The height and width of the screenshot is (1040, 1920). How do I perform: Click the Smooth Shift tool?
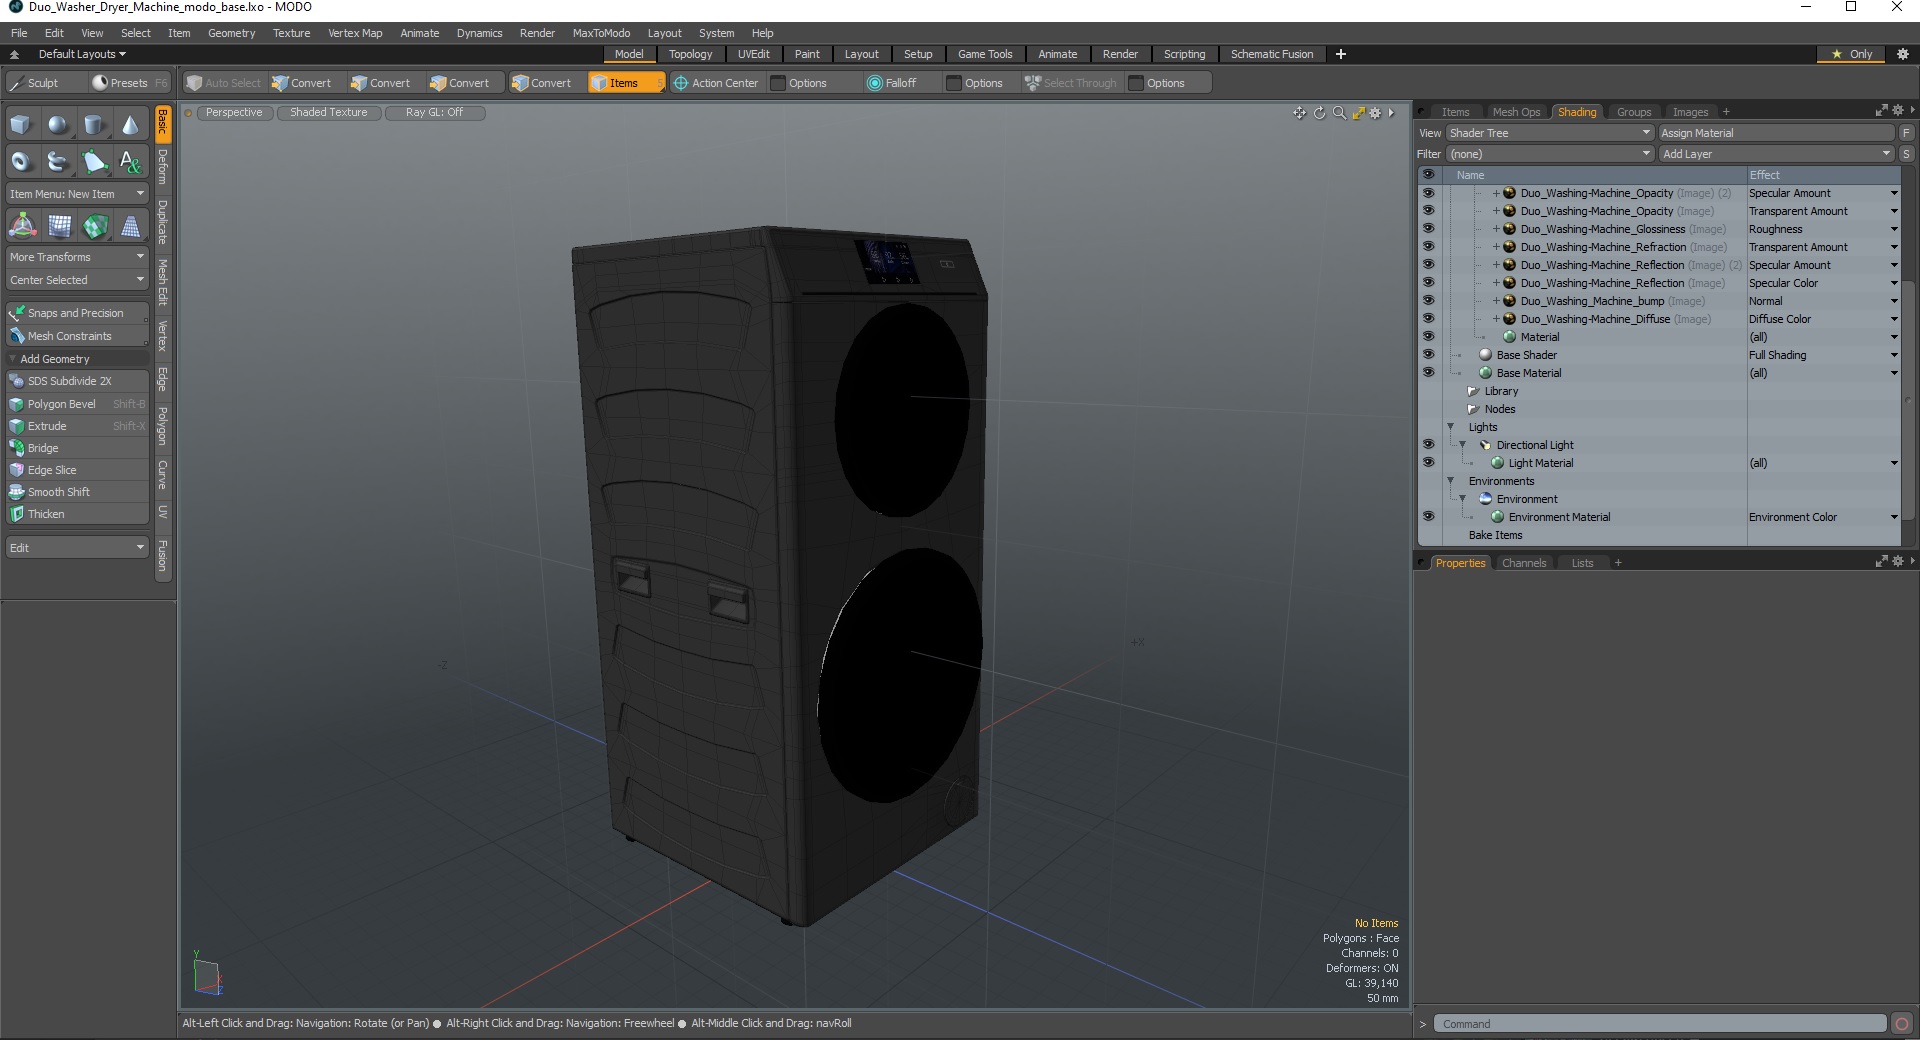coord(77,492)
